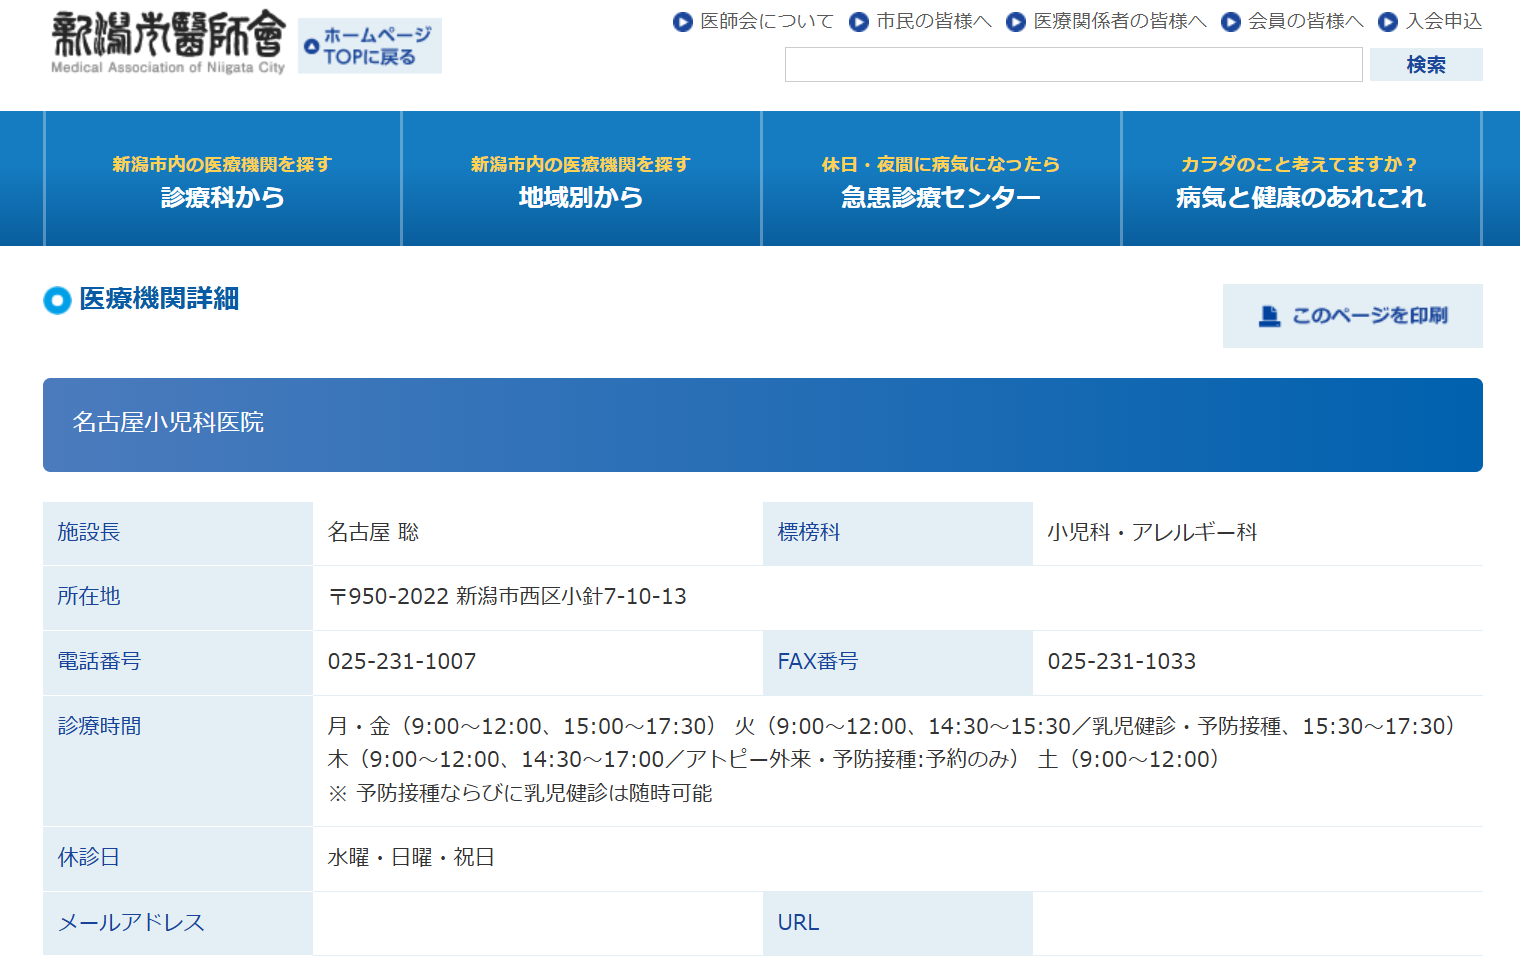Click the arrow icon beside 医療関係者の皆様へ

pyautogui.click(x=1016, y=22)
